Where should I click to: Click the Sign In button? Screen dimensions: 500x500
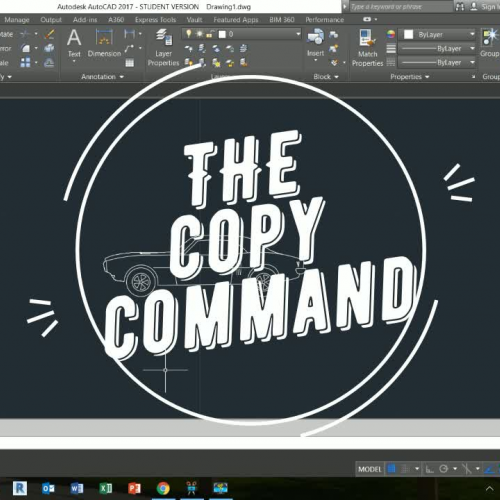point(486,7)
